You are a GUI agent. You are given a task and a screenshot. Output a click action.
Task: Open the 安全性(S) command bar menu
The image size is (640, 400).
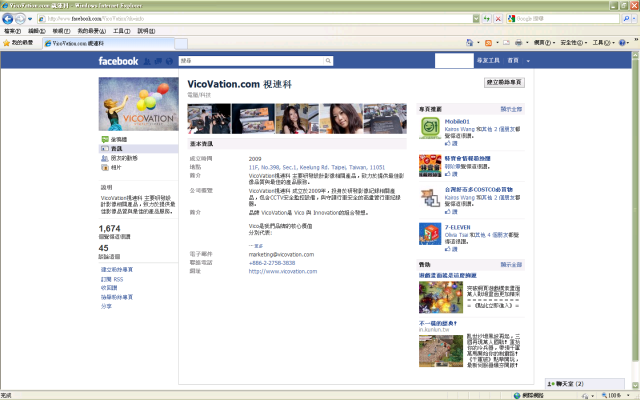coord(574,42)
